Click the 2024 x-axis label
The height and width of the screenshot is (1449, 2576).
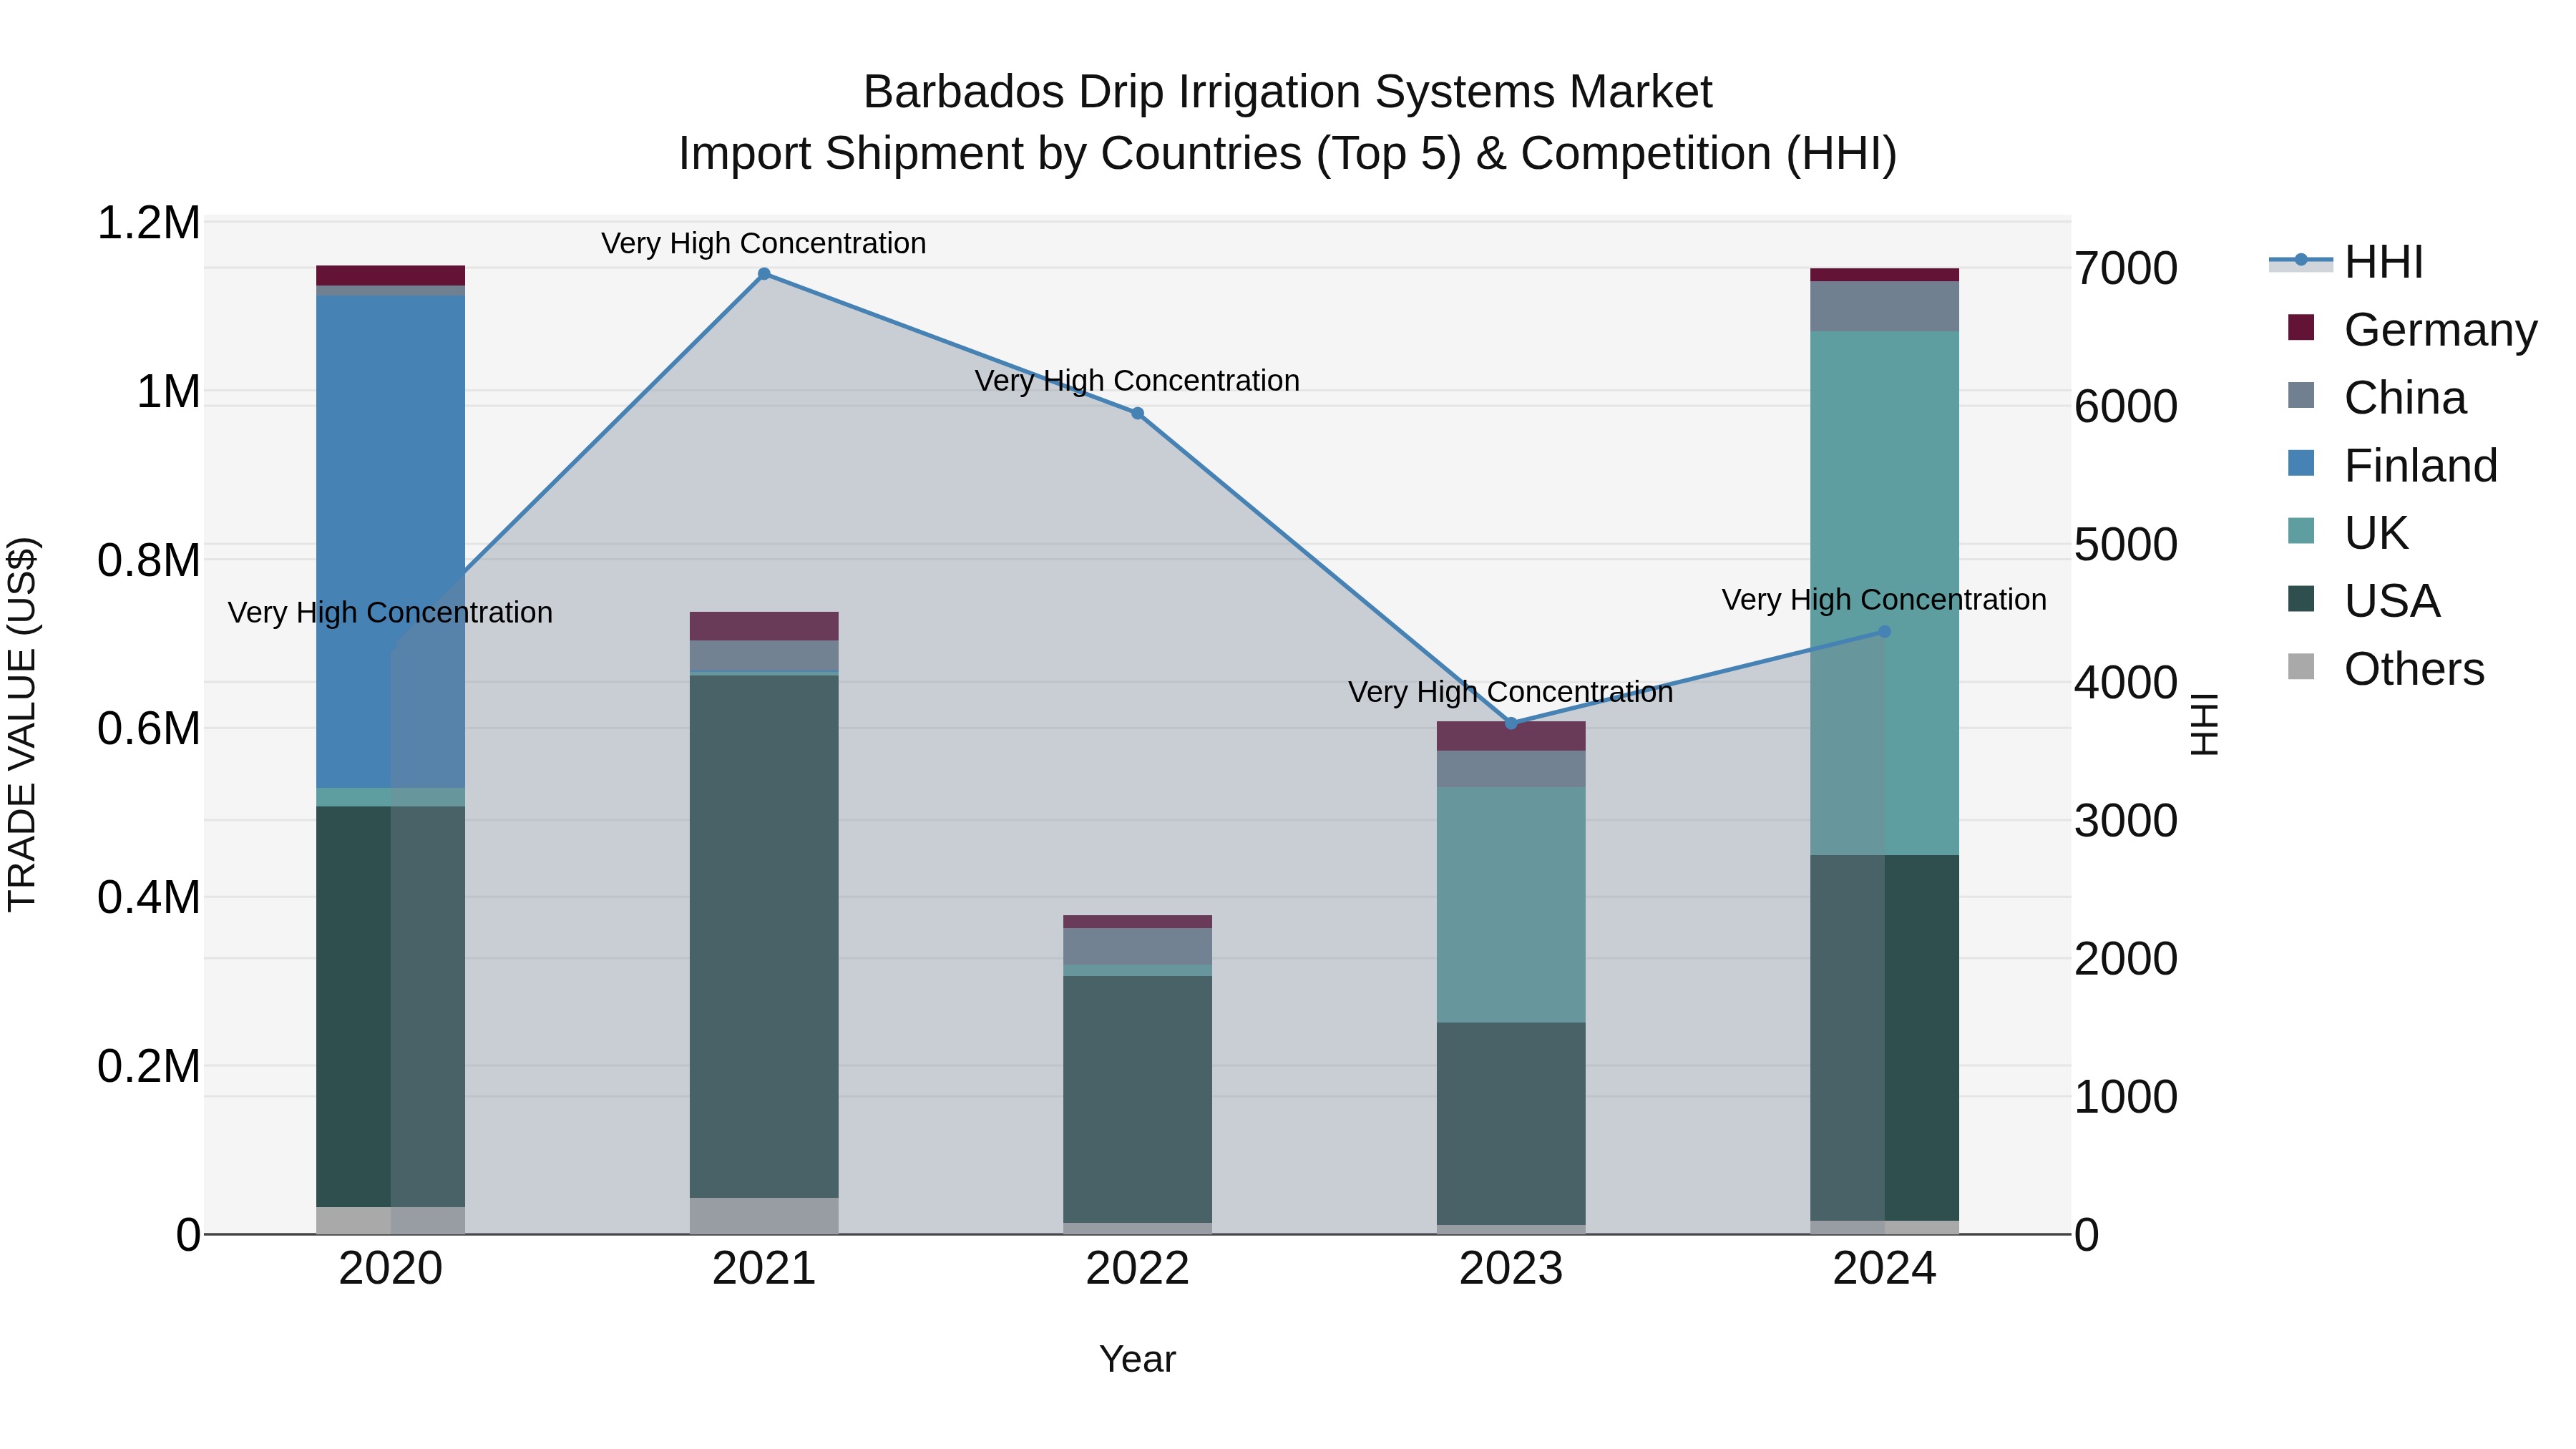click(x=1884, y=1269)
